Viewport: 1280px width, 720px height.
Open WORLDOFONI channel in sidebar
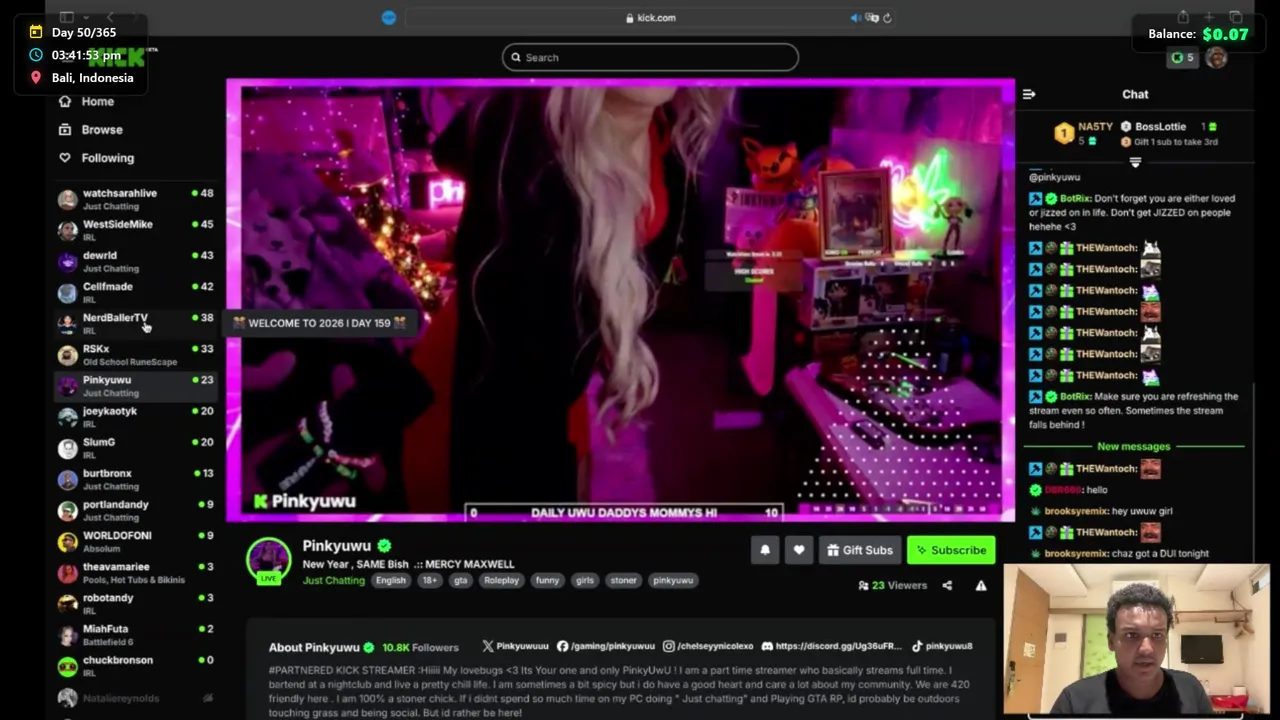135,541
